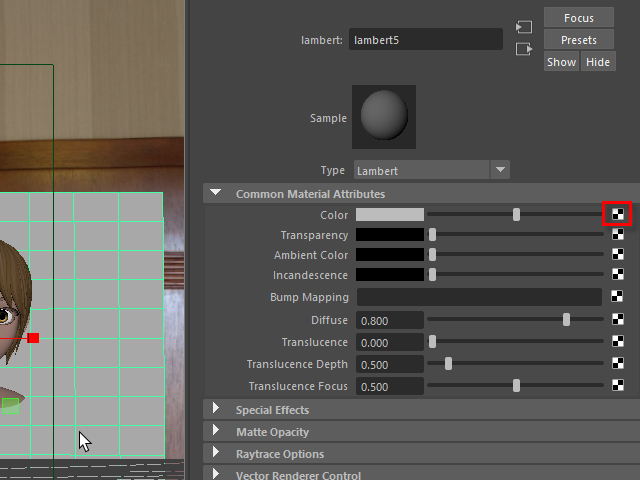Expand the Matte Opacity section

tap(216, 432)
